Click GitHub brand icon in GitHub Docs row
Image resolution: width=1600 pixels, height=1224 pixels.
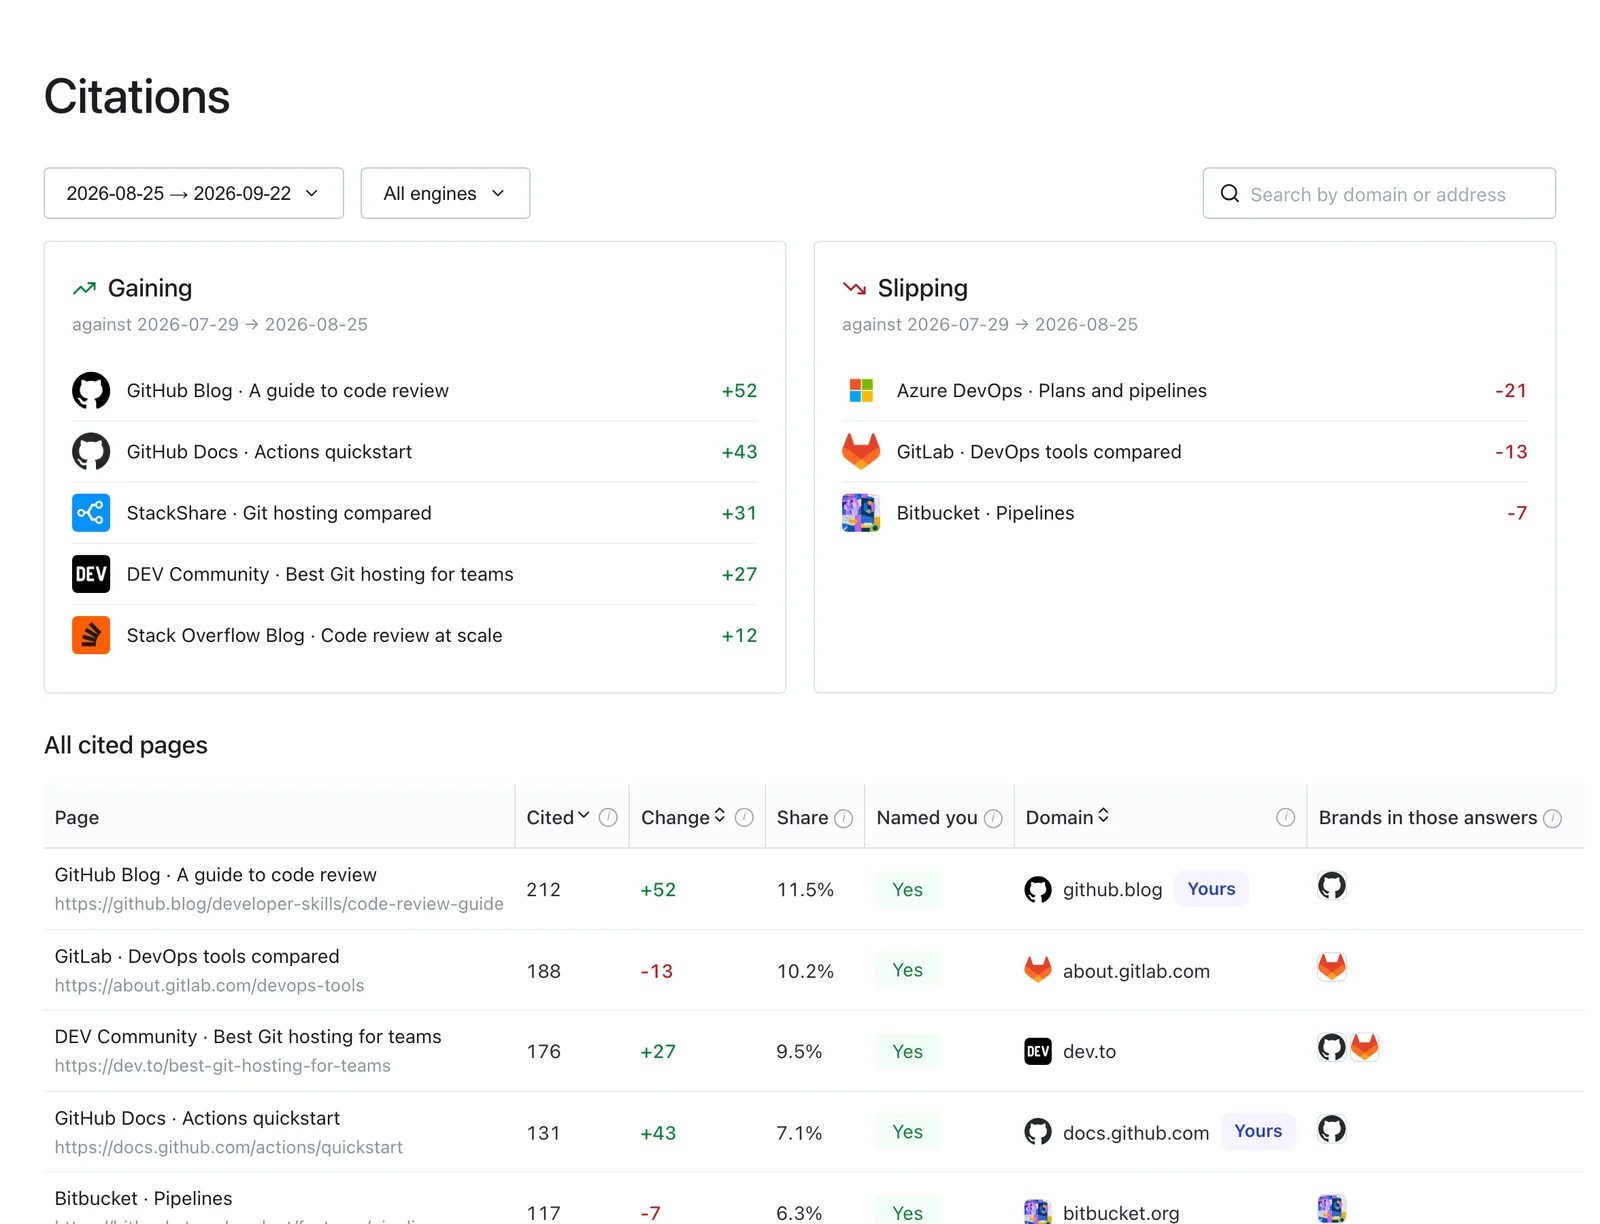[1332, 1129]
